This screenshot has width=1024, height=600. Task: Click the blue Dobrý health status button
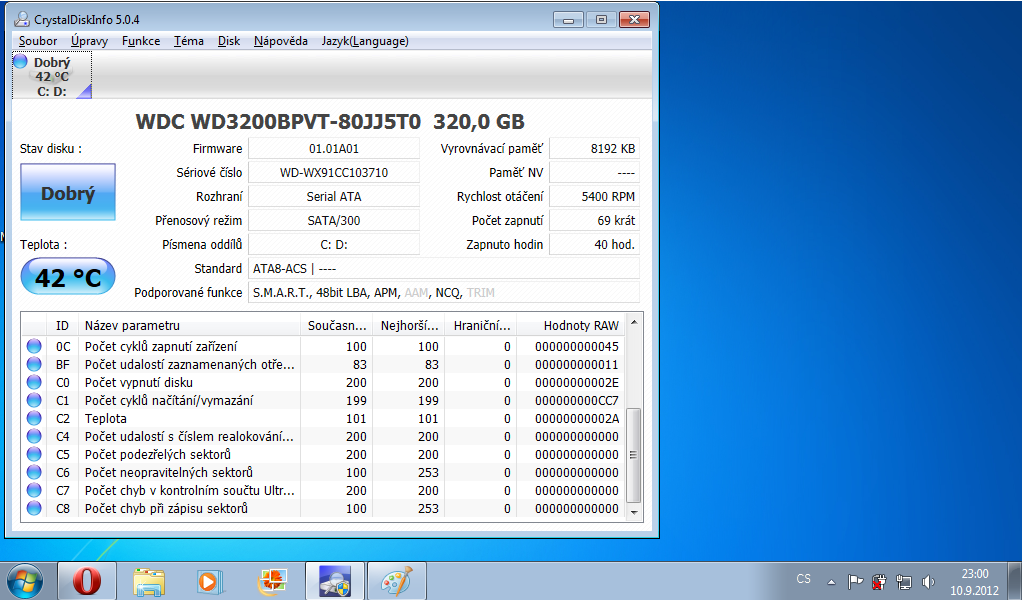pos(68,192)
